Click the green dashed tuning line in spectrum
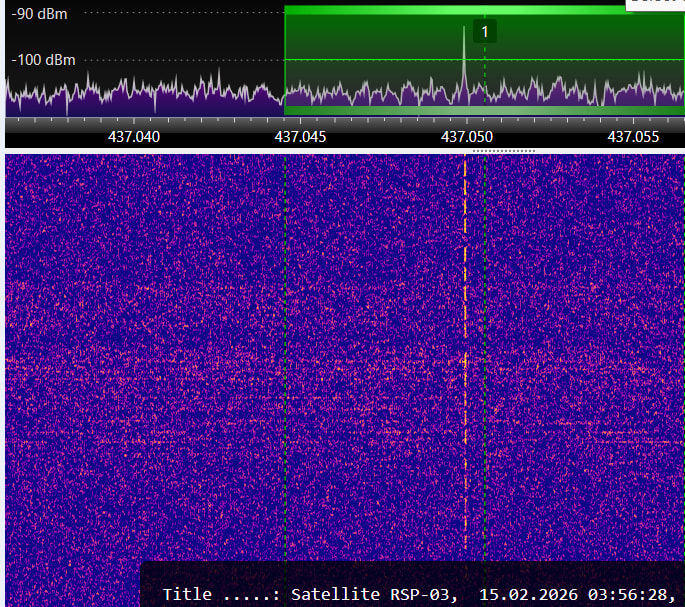This screenshot has height=607, width=685. tap(485, 75)
